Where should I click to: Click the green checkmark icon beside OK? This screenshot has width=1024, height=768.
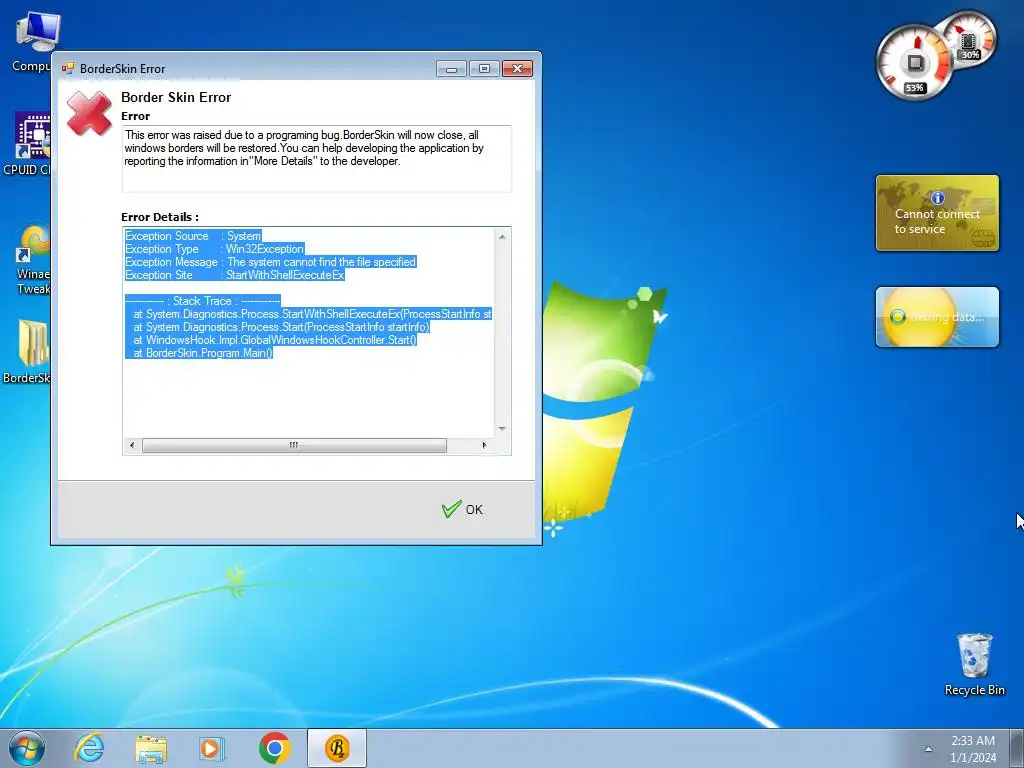(x=451, y=509)
